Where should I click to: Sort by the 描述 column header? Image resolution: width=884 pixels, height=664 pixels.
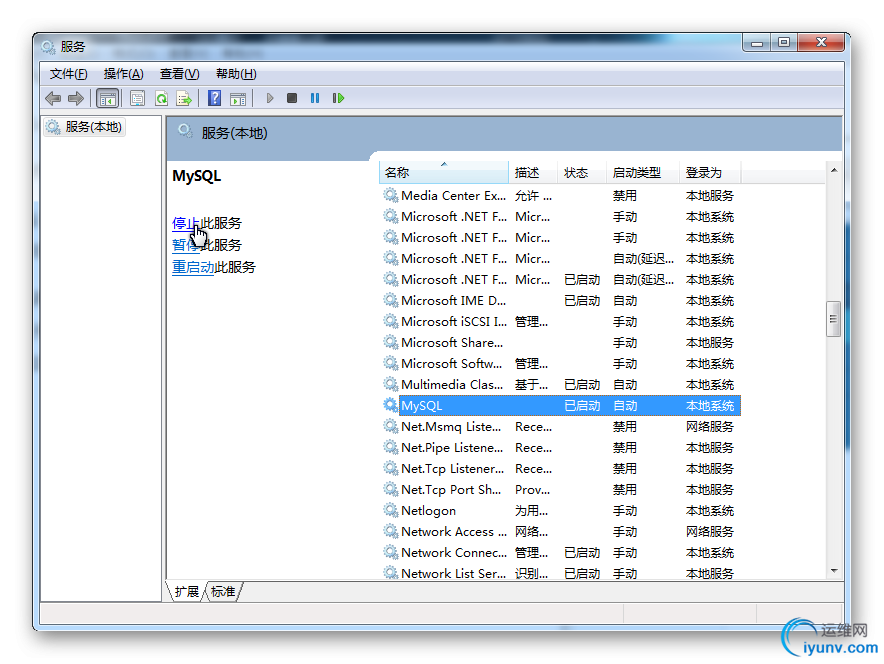533,172
